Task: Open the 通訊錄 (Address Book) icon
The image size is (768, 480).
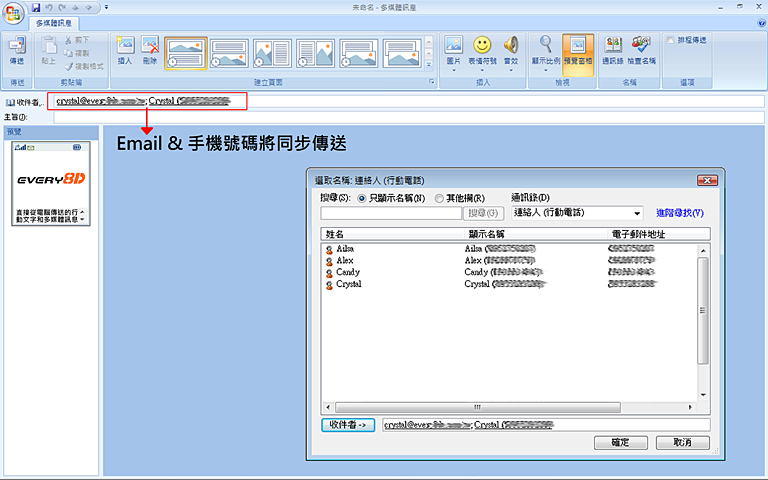Action: (612, 50)
